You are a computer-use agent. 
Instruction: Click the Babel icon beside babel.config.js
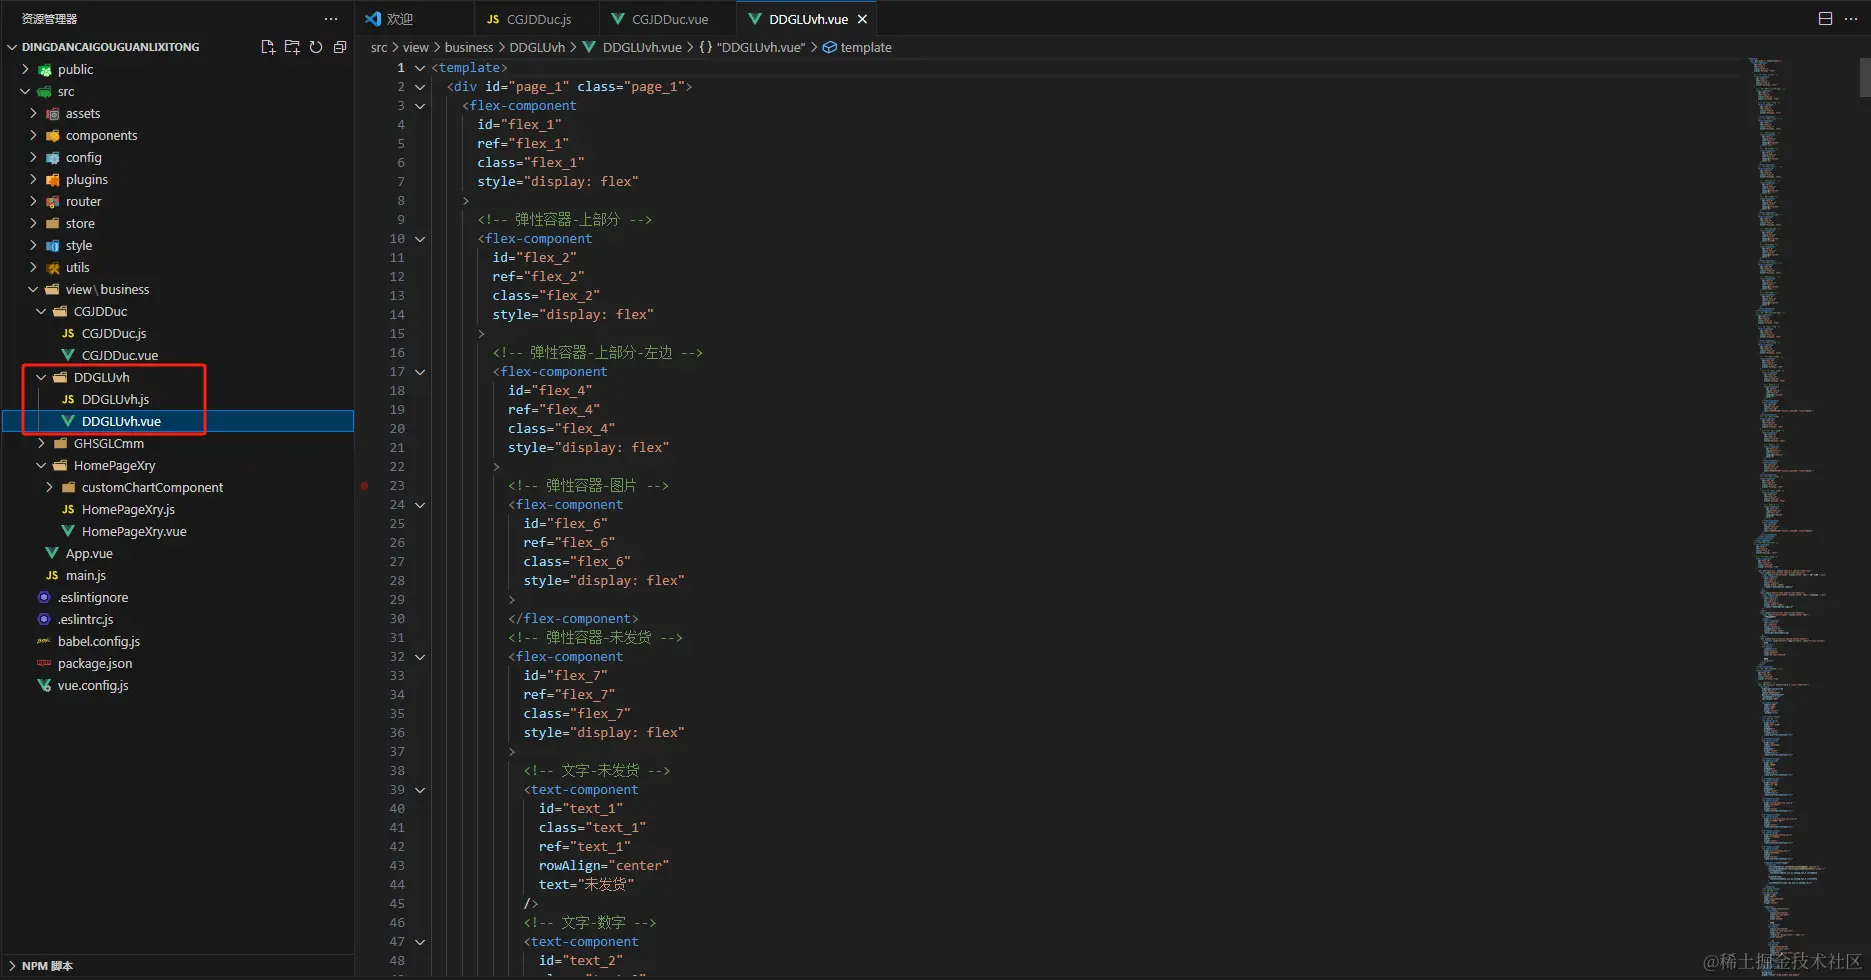point(44,641)
